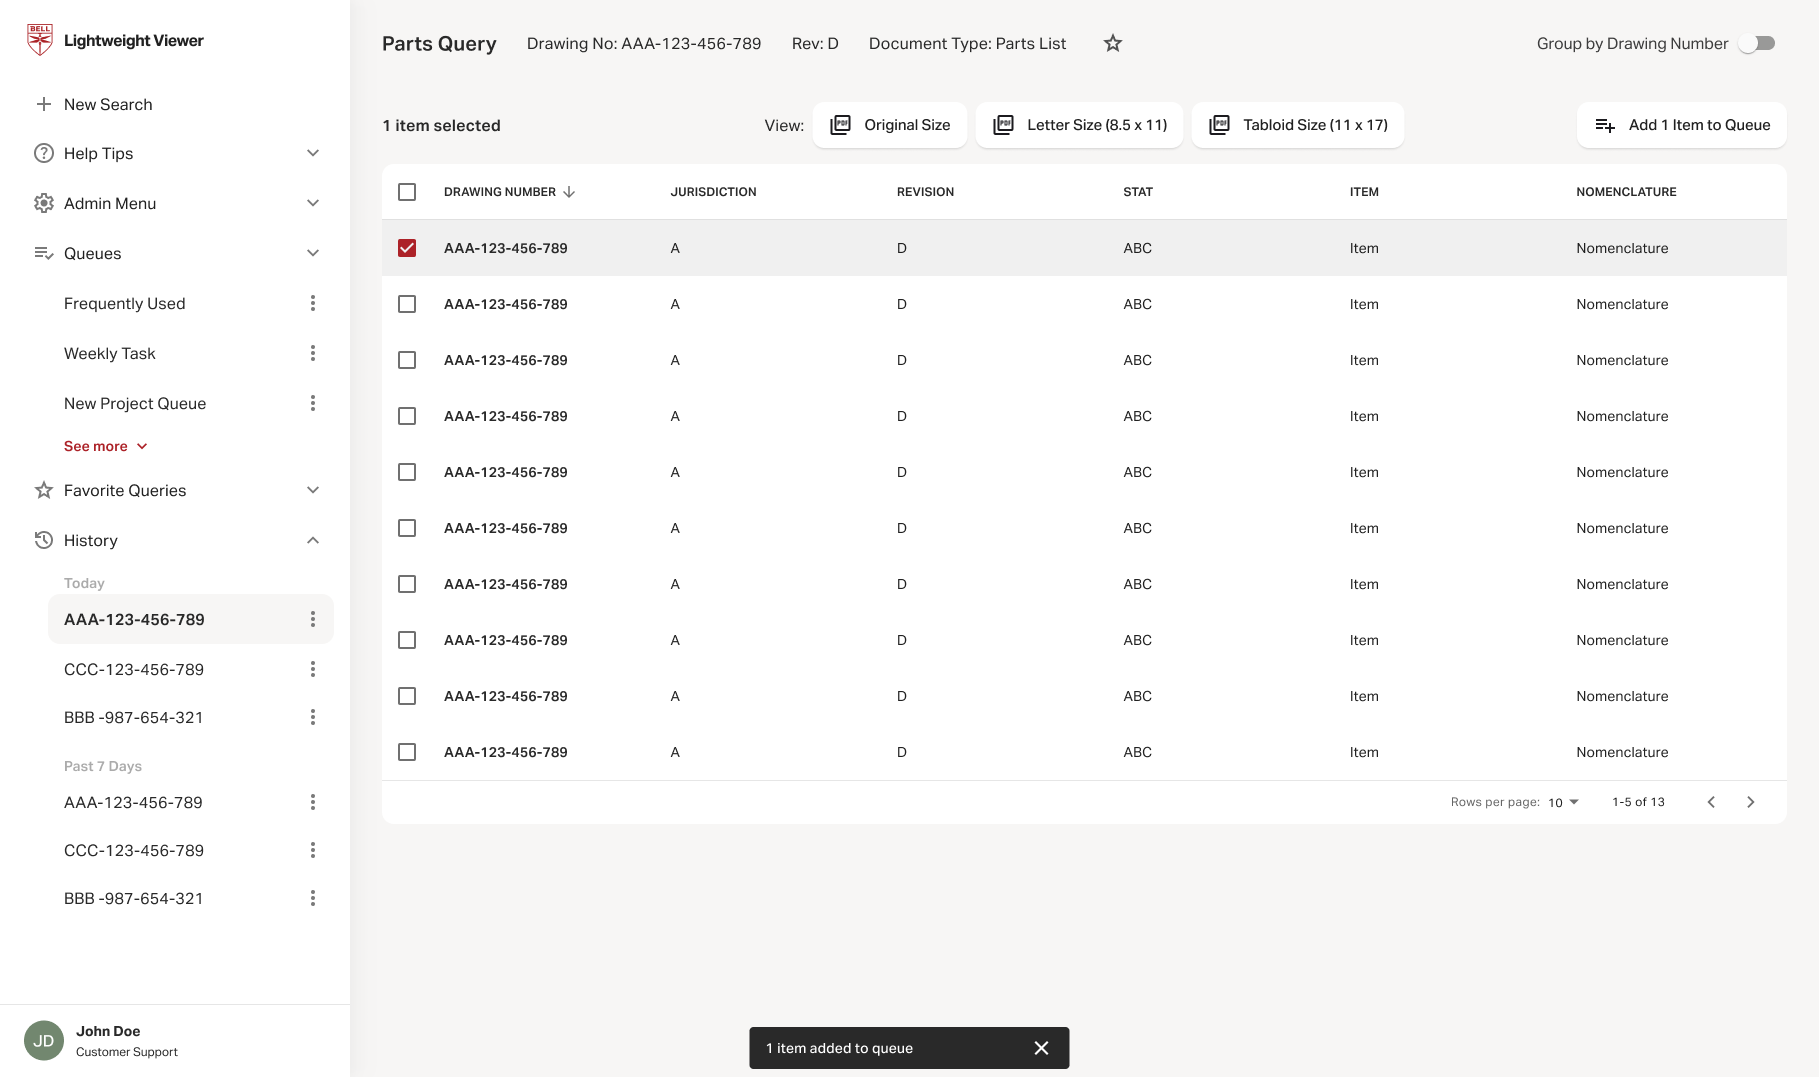1819x1077 pixels.
Task: Check the second row checkbox
Action: point(407,304)
